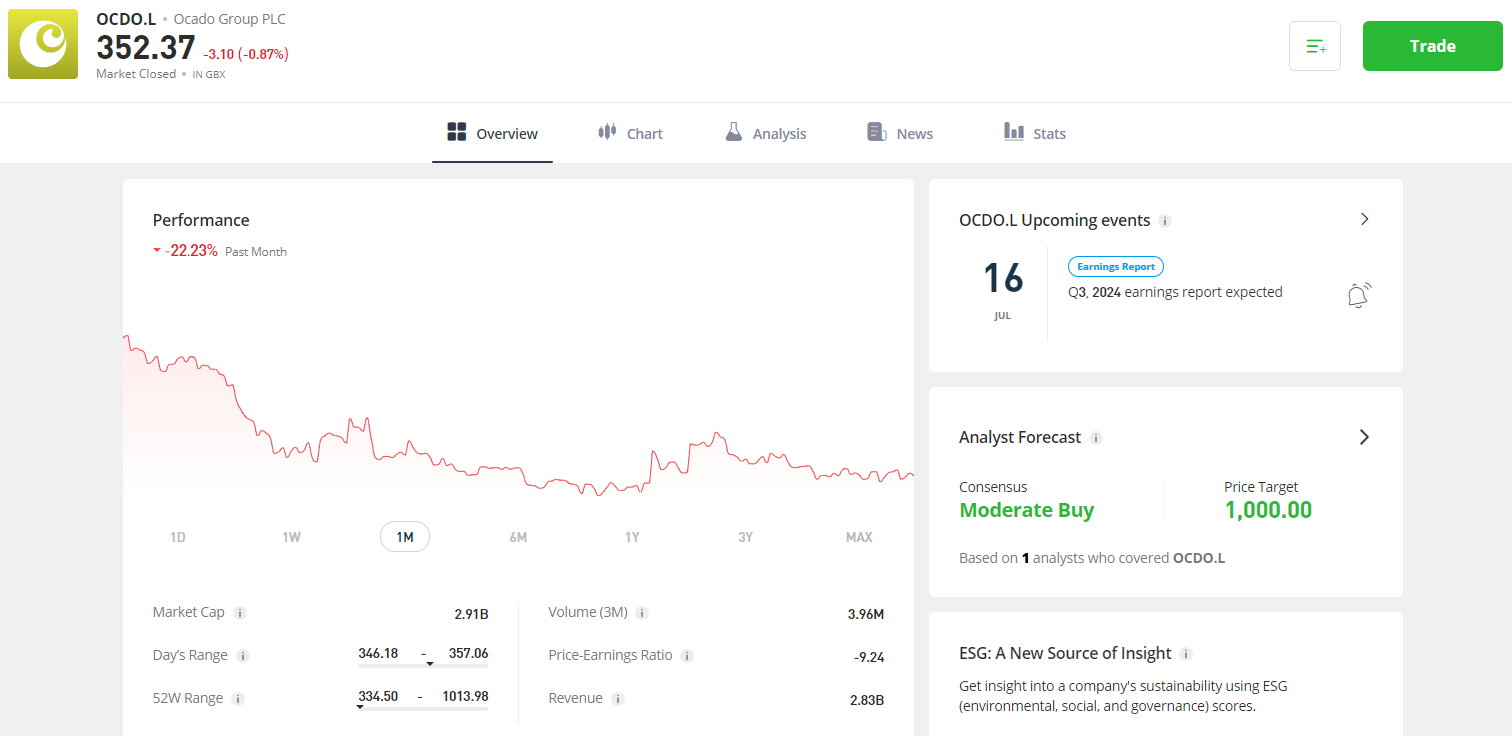
Task: Click the 52W Range slider bar
Action: [423, 708]
